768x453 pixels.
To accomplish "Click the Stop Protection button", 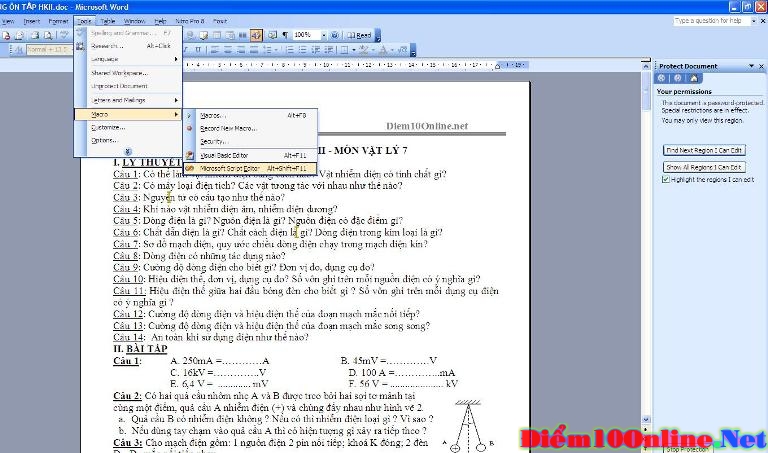I will [x=687, y=449].
